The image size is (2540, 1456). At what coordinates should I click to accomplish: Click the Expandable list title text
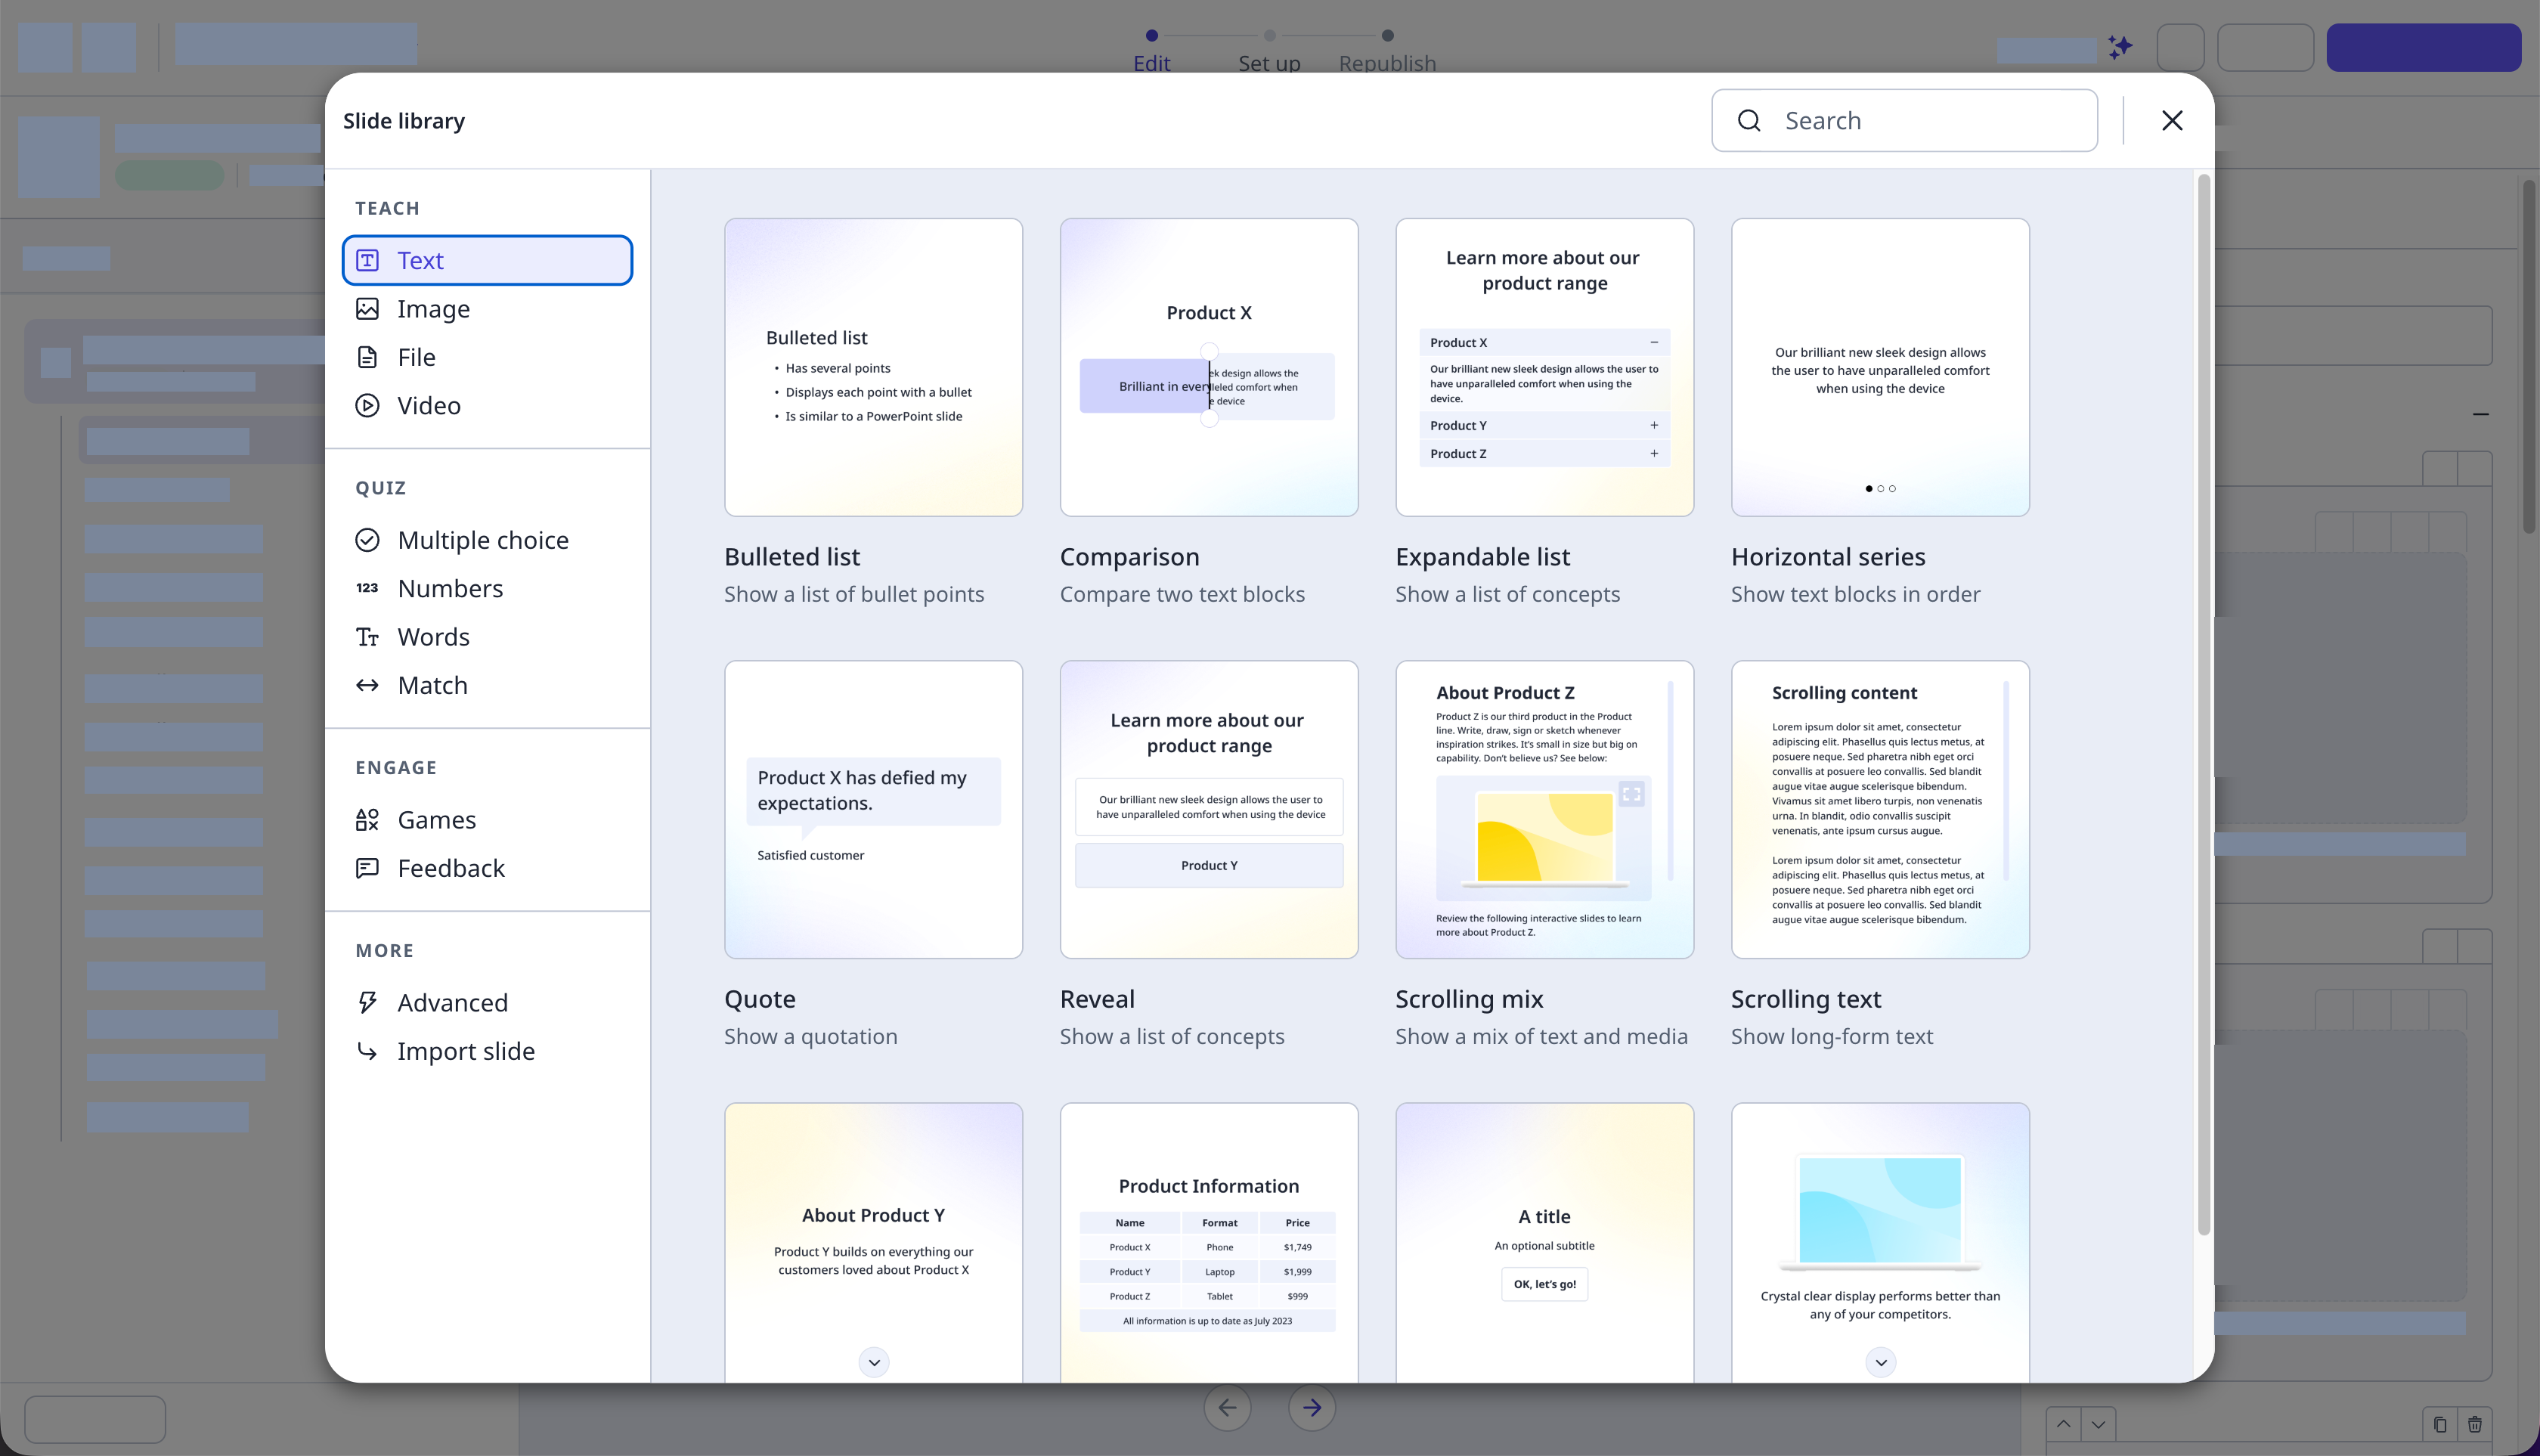(x=1482, y=557)
